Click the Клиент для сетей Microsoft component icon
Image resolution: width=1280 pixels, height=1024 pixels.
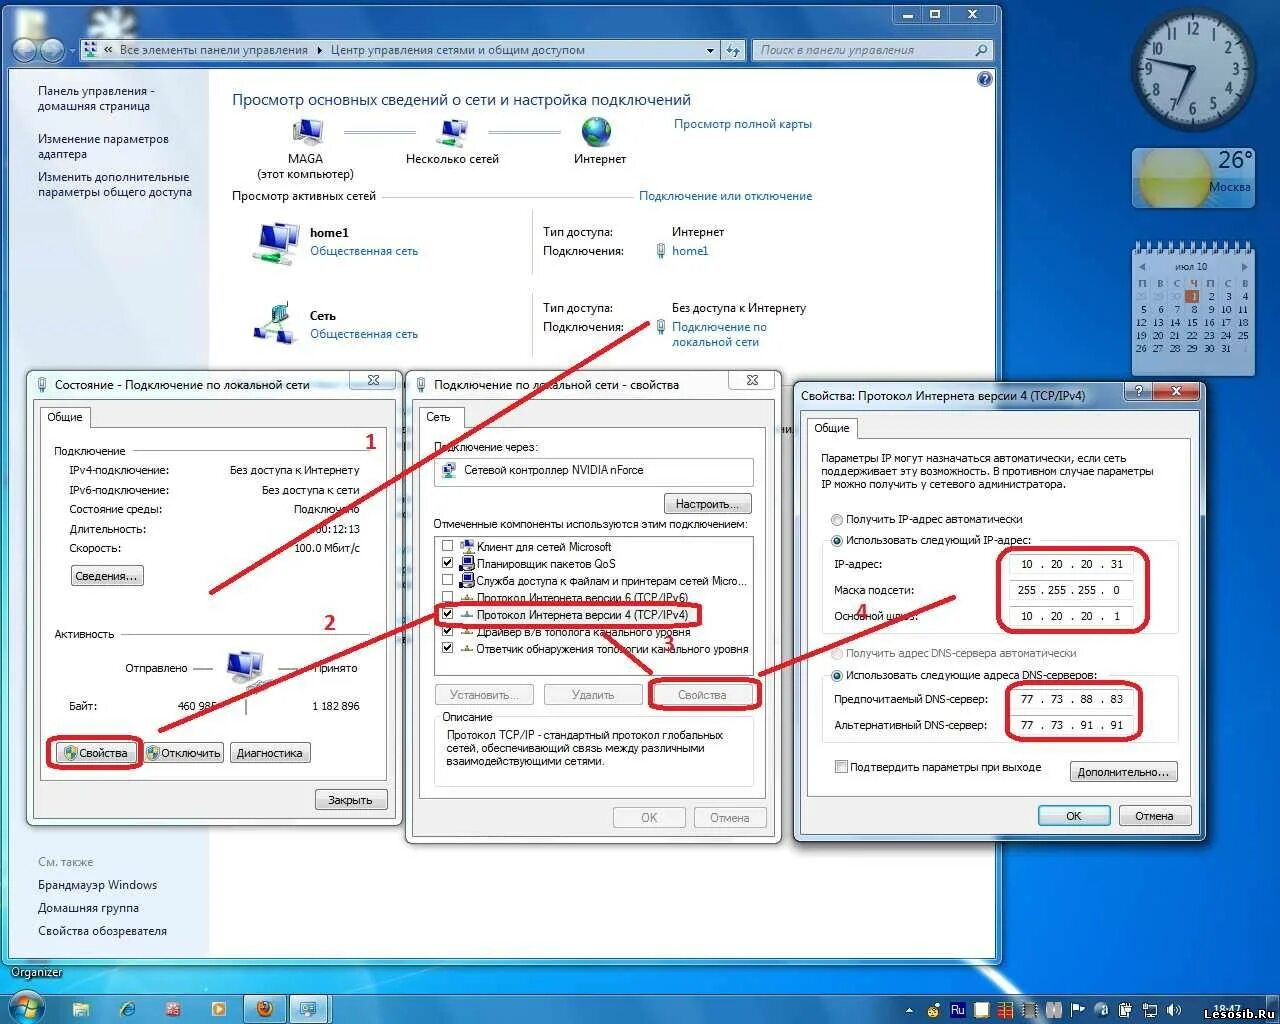(467, 547)
